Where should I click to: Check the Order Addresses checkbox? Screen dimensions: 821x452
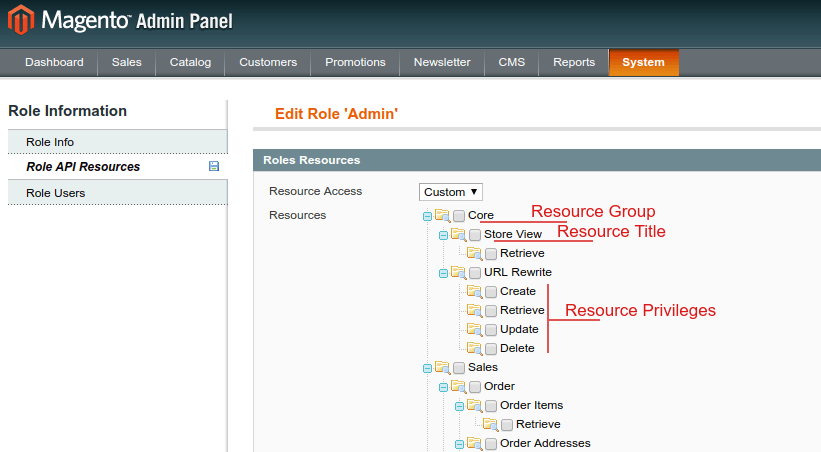tap(491, 444)
